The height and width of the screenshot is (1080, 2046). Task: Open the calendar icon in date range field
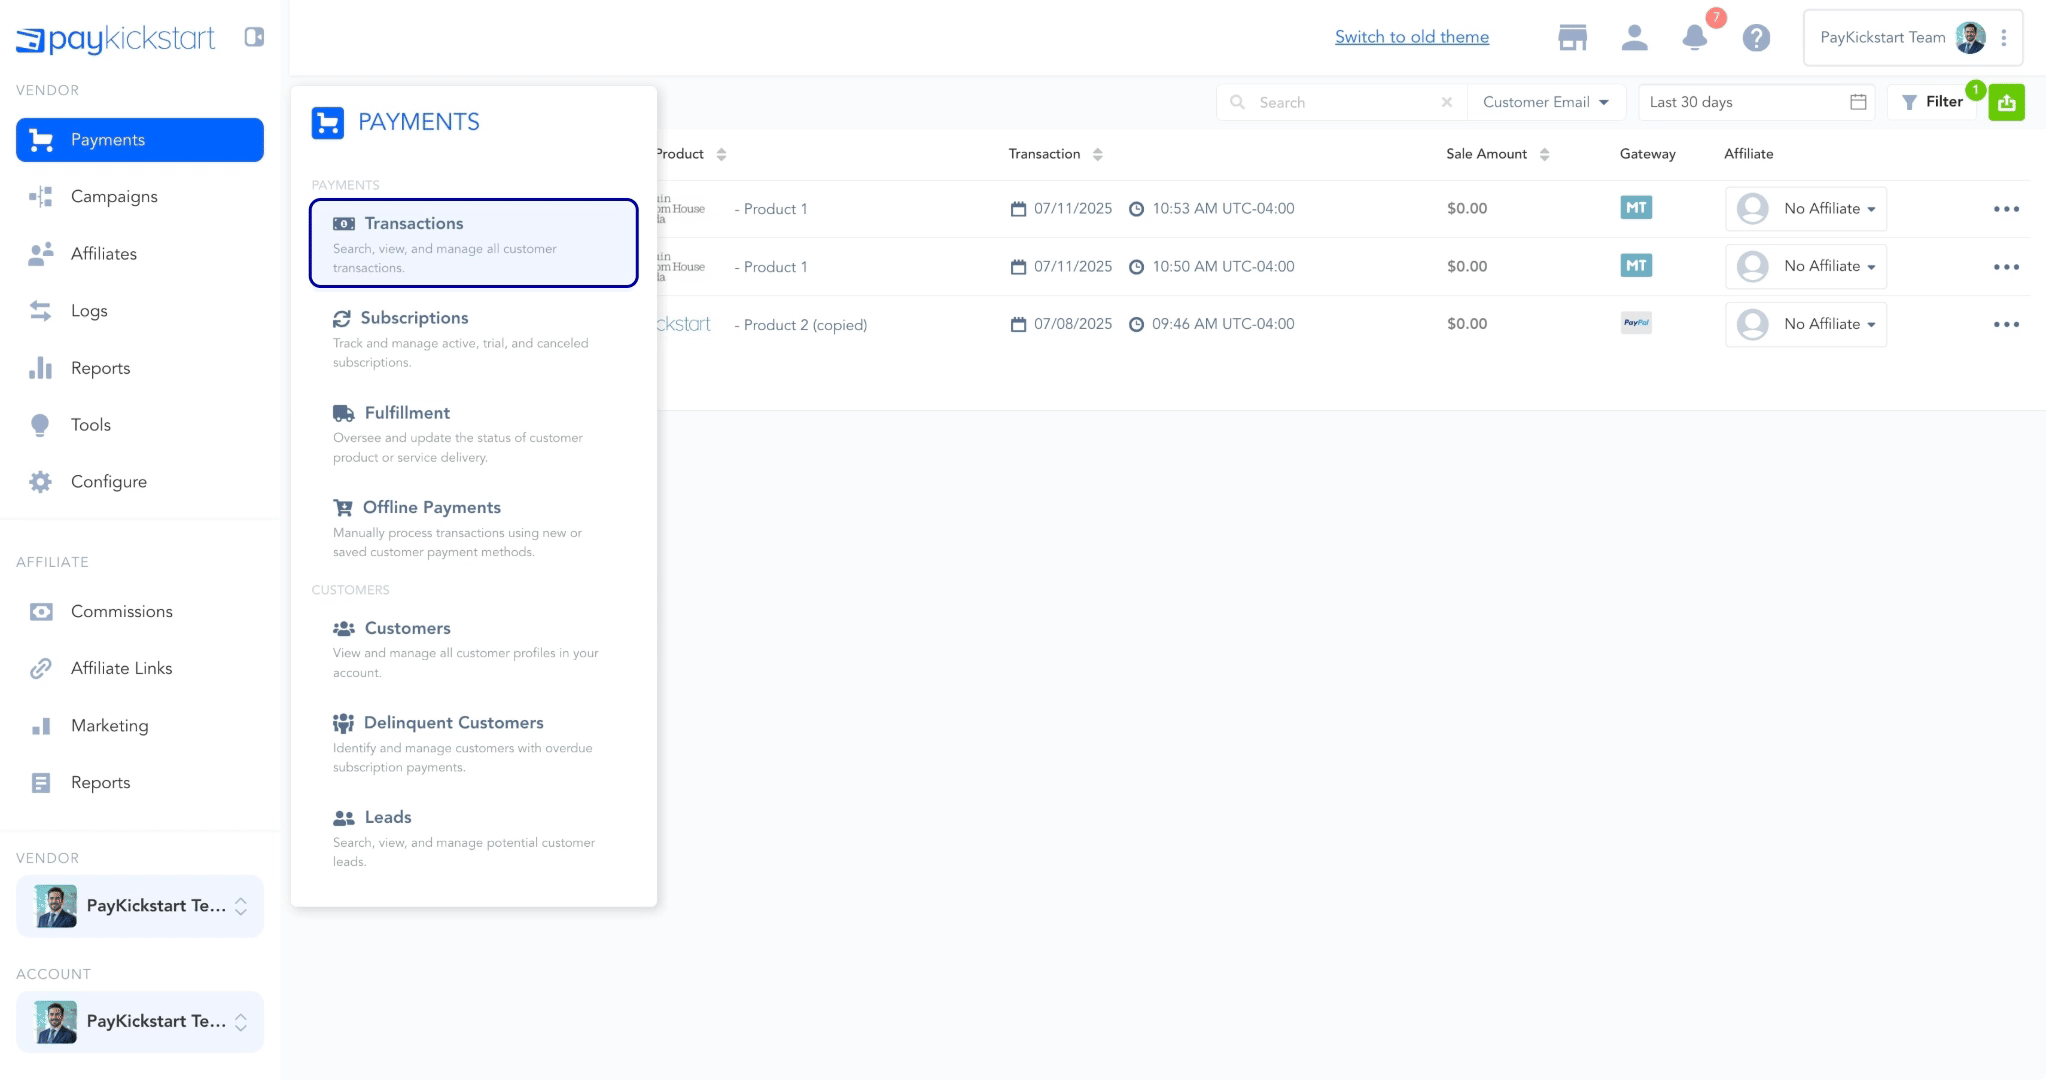1858,102
